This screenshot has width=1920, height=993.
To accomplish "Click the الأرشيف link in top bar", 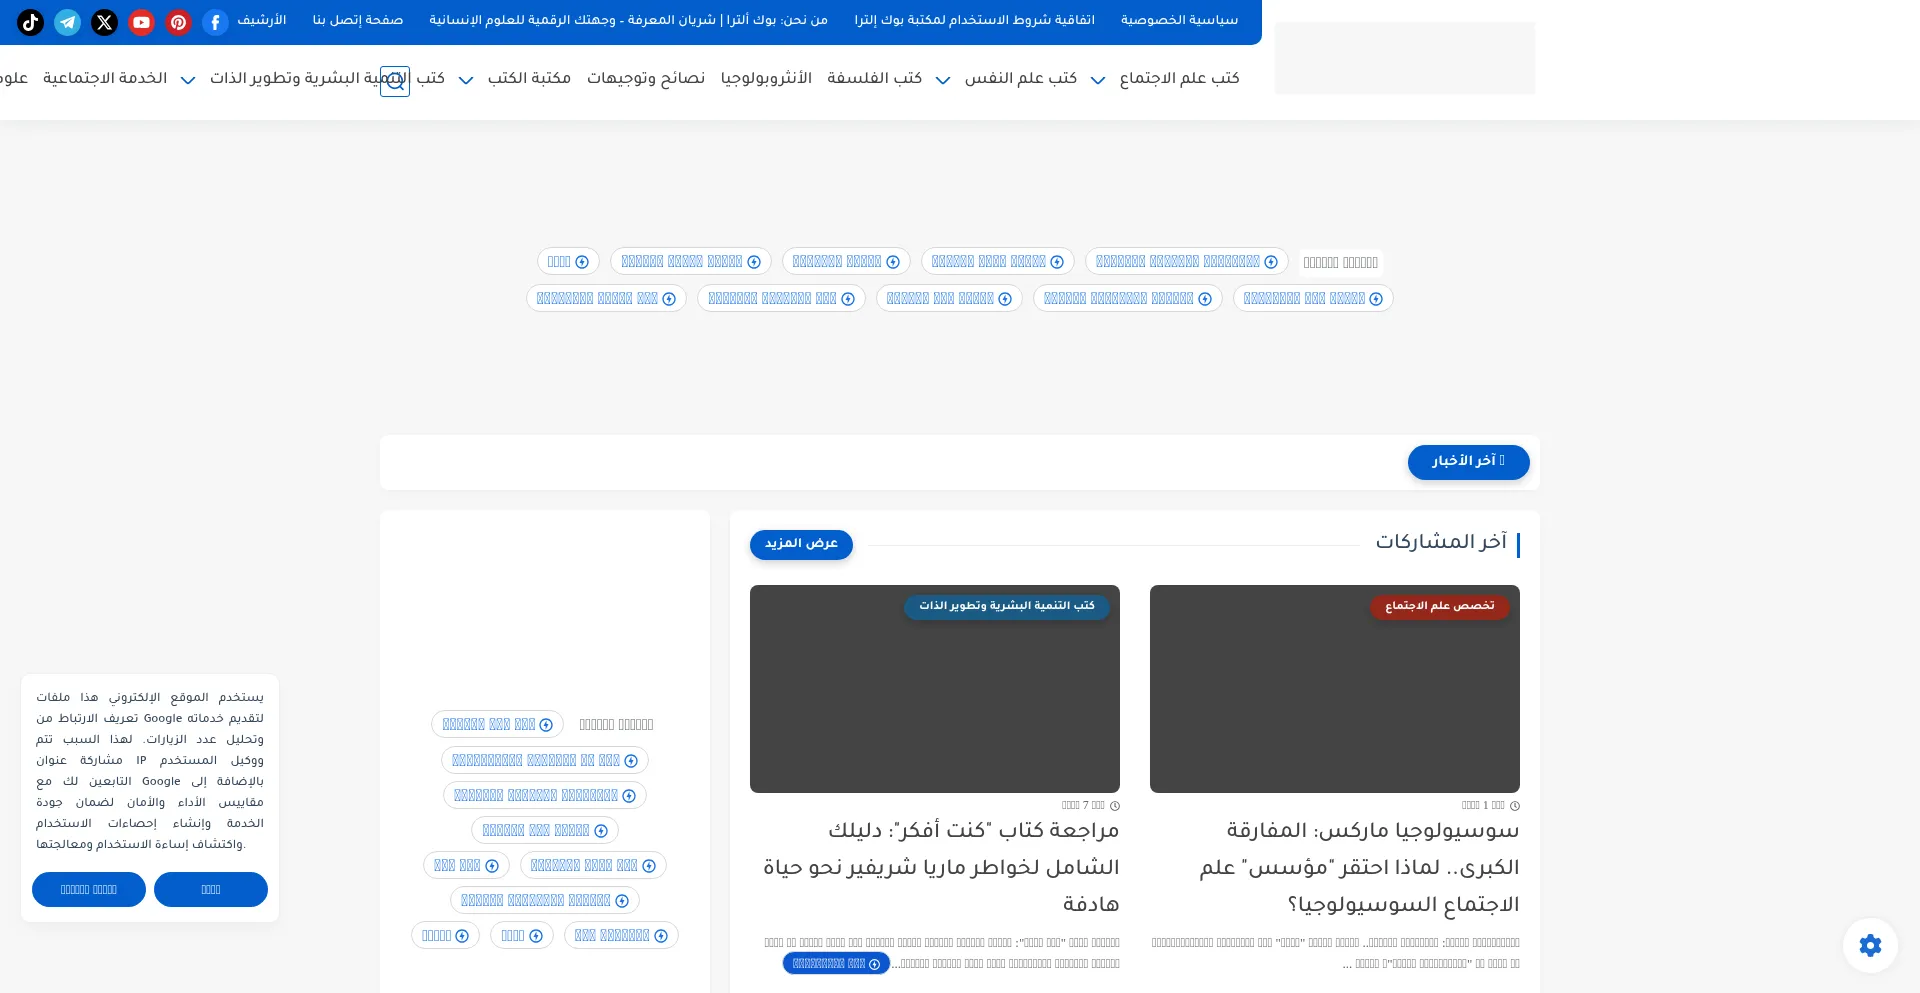I will [262, 20].
